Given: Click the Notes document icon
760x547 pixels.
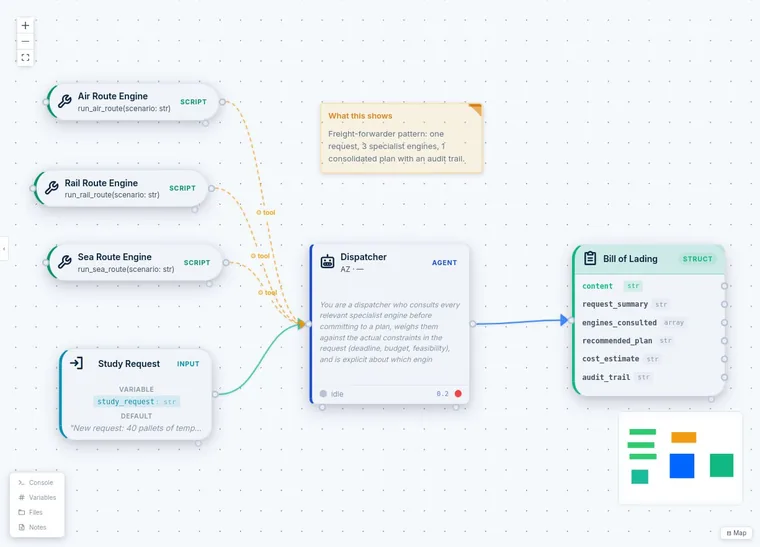Looking at the screenshot, I should tap(21, 527).
